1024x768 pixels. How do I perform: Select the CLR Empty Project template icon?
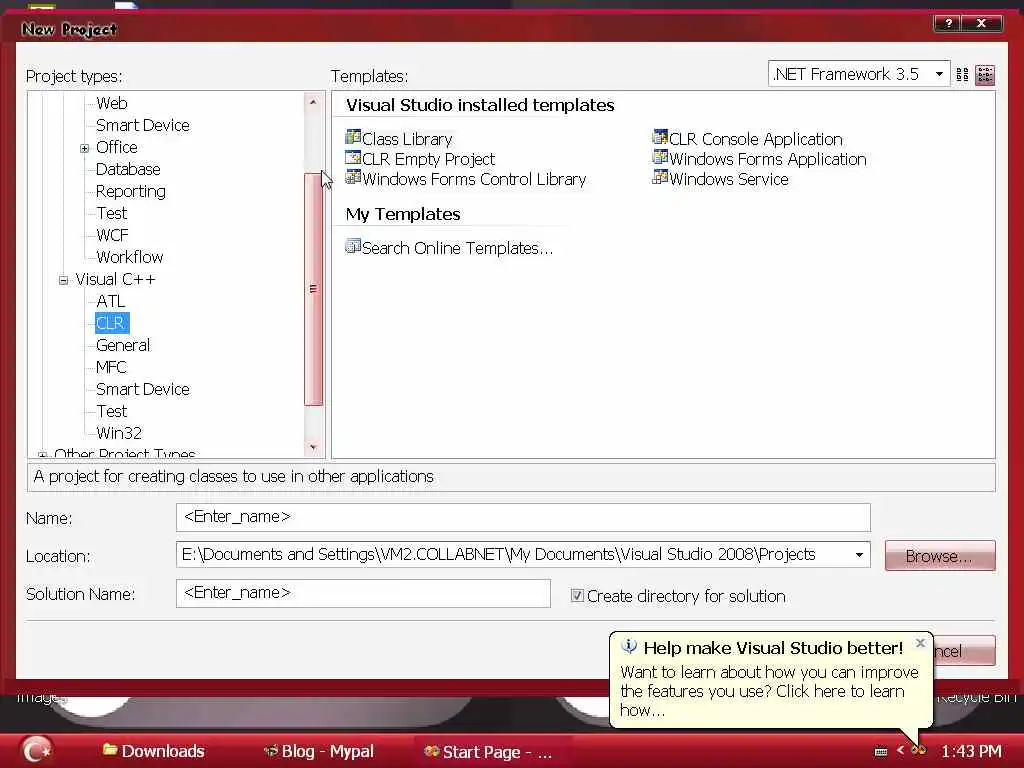[x=353, y=157]
